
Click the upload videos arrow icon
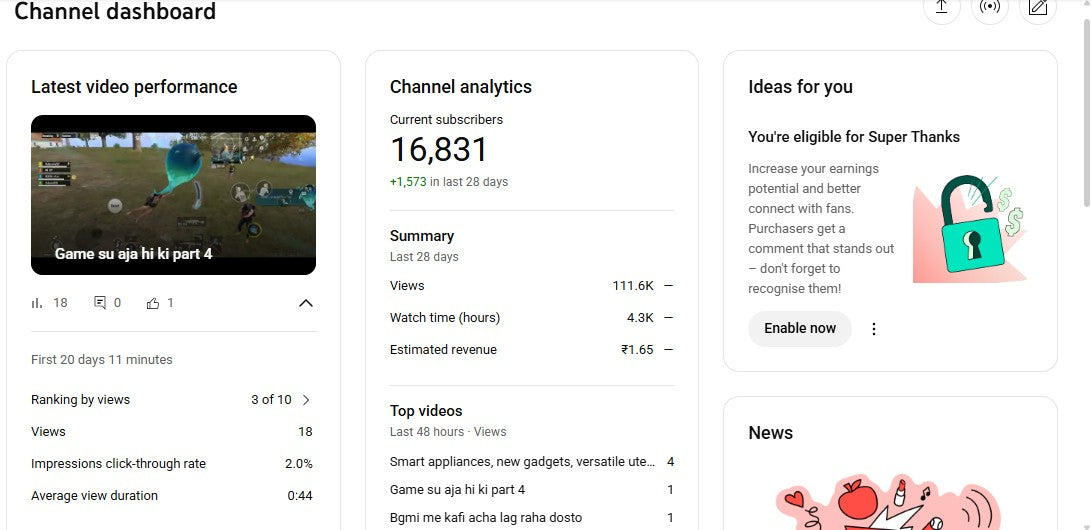pyautogui.click(x=940, y=8)
